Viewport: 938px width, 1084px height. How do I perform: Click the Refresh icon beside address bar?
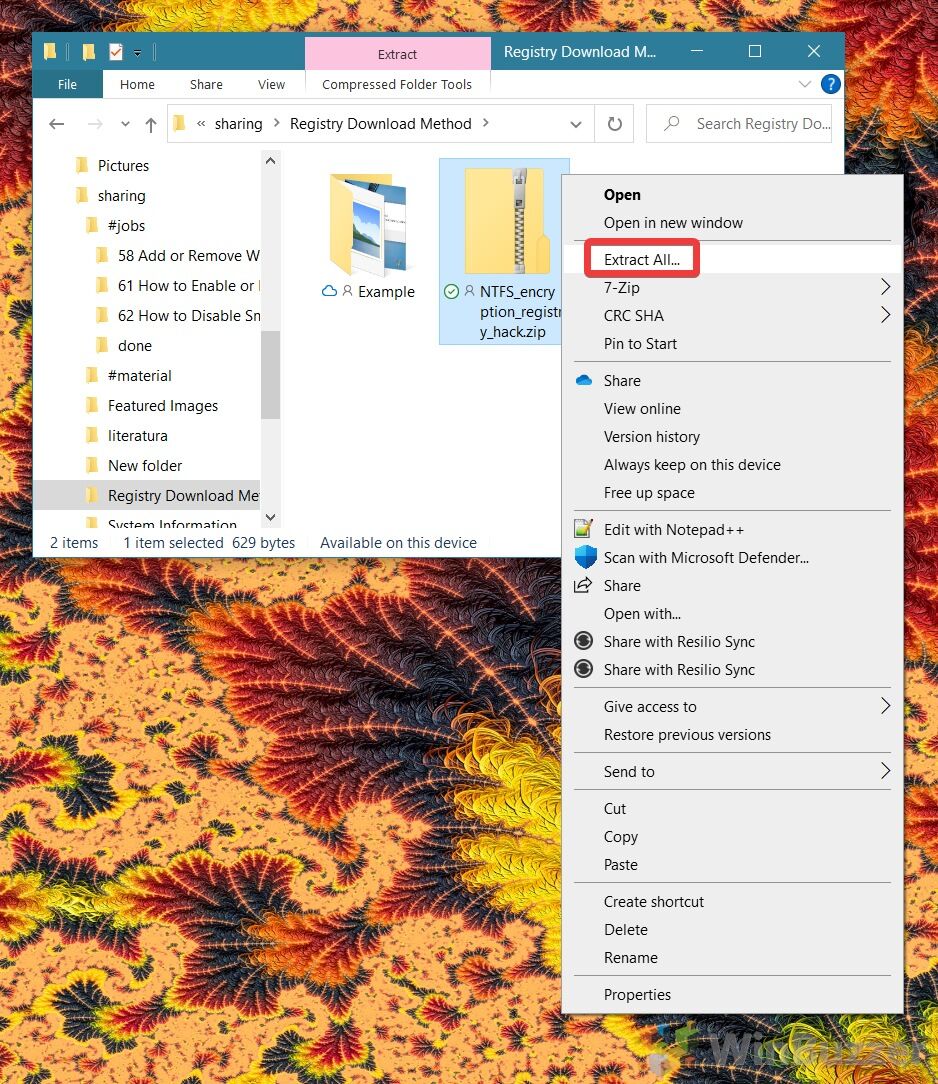point(615,124)
